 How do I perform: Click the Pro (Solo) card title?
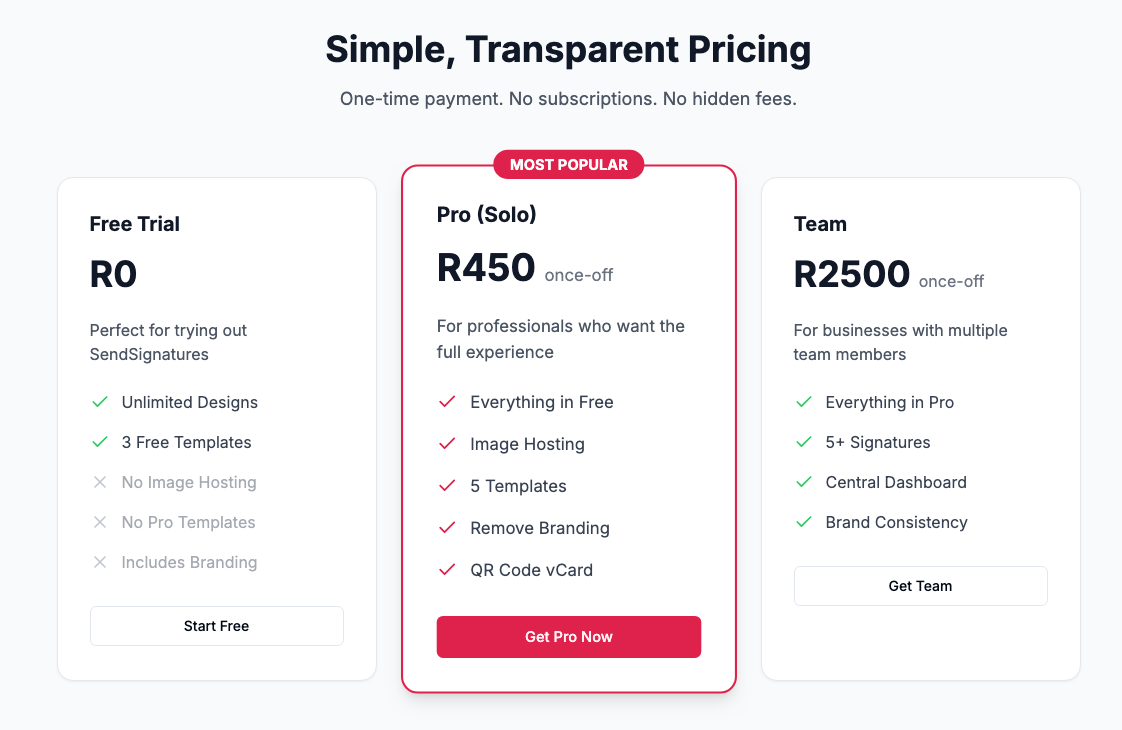(486, 214)
